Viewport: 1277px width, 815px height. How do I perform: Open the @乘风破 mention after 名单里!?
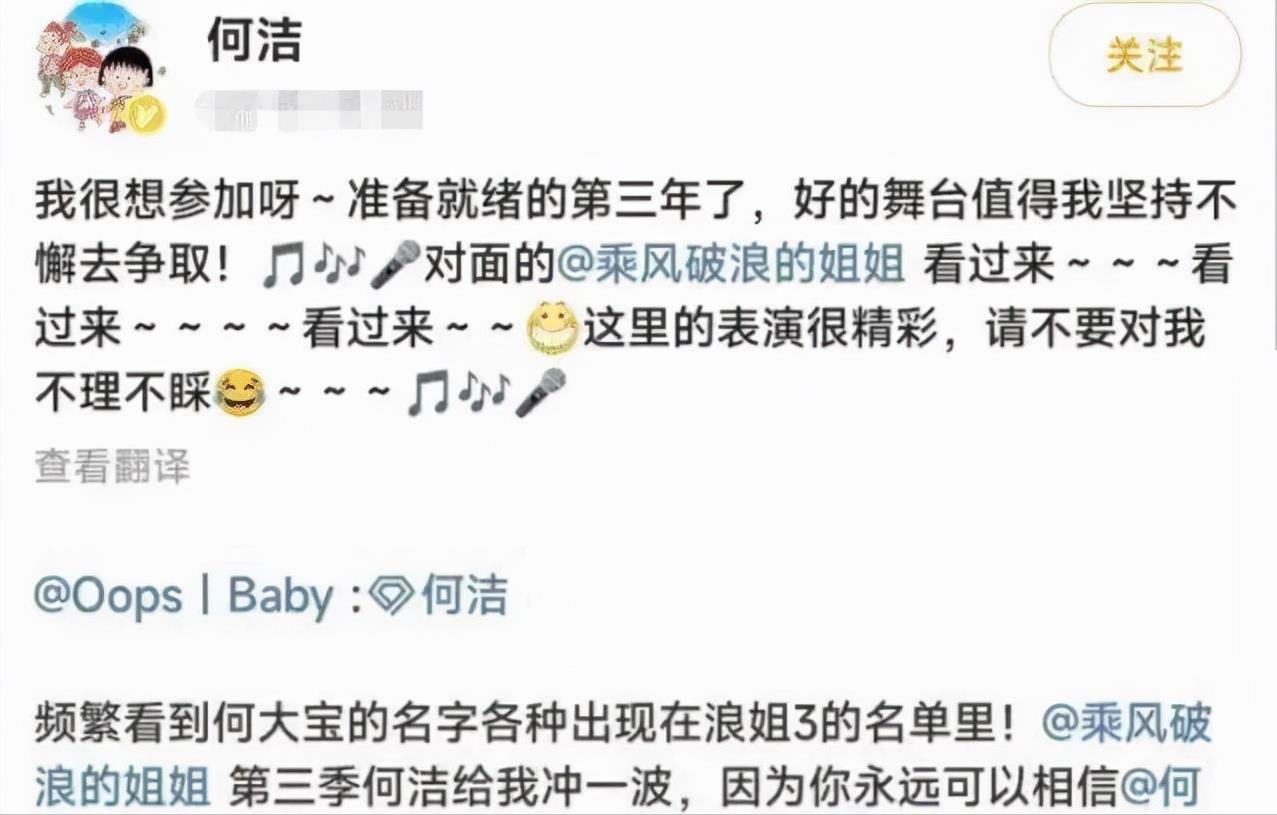[1127, 724]
